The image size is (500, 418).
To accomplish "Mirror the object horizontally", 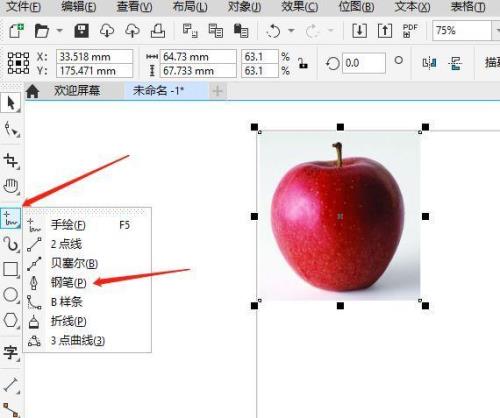I will [x=429, y=63].
